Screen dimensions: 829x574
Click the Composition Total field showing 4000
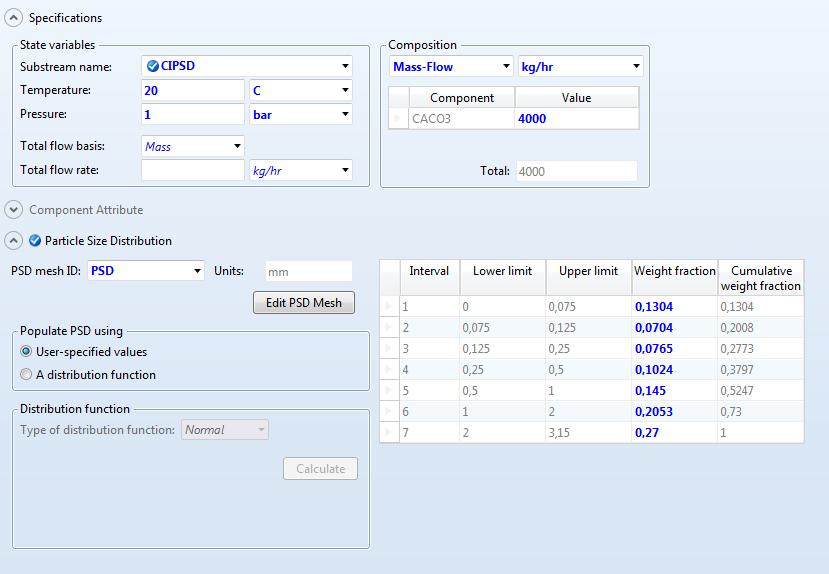coord(576,171)
